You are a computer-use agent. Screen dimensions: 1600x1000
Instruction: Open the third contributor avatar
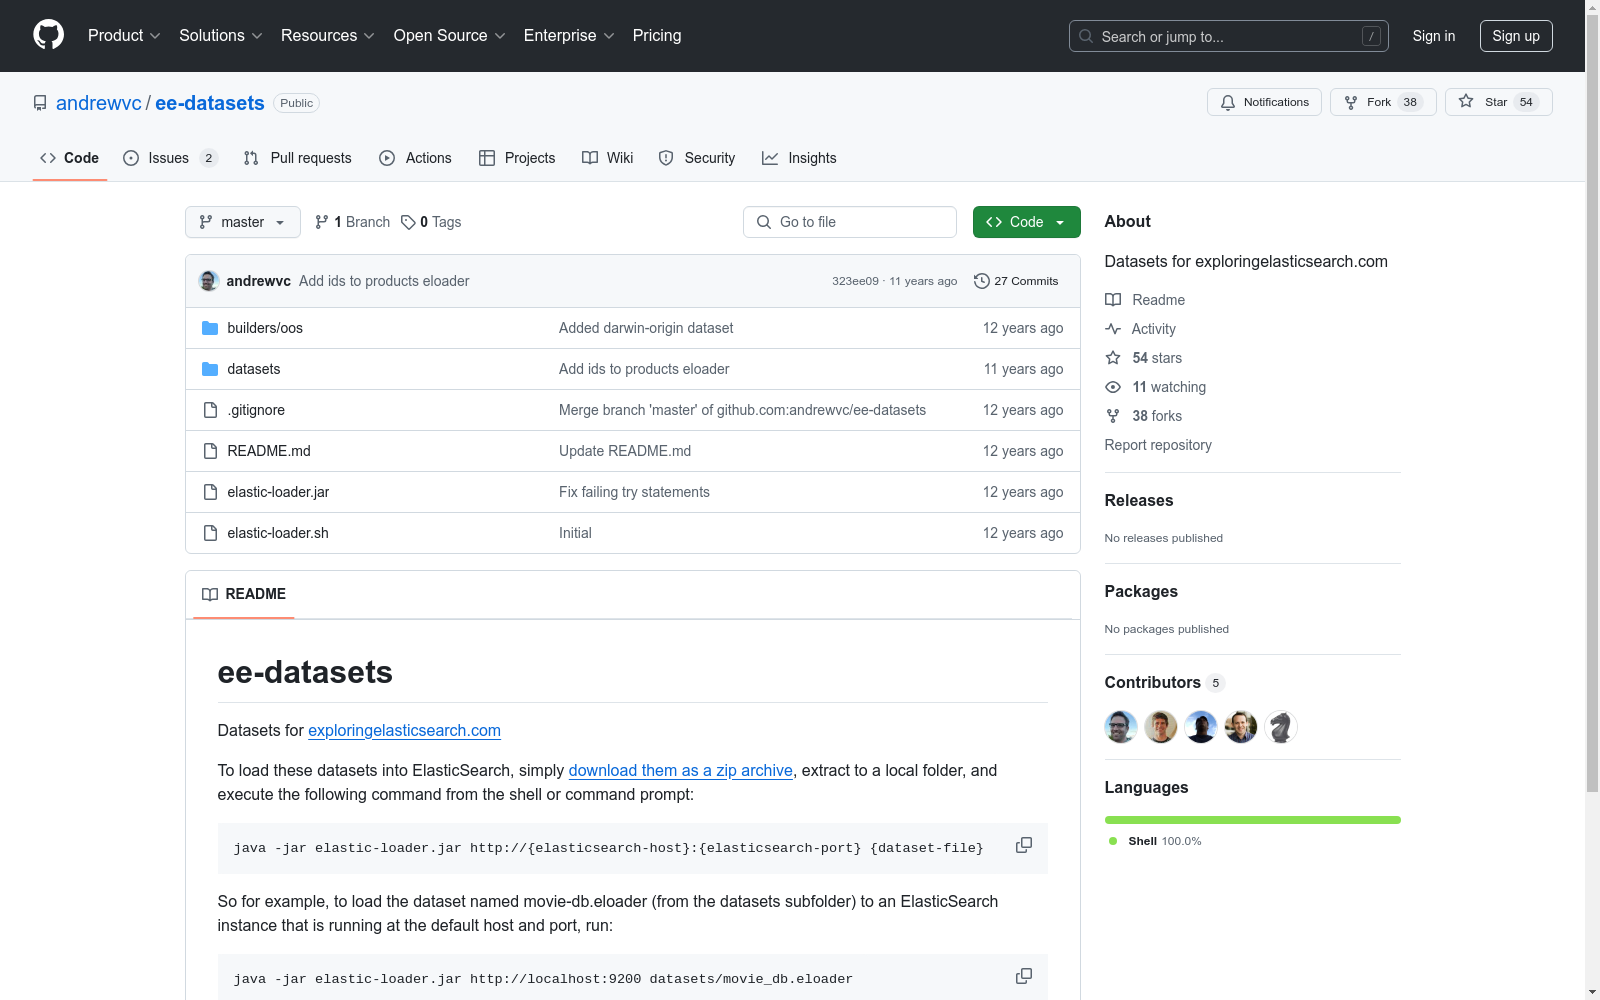[x=1201, y=727]
